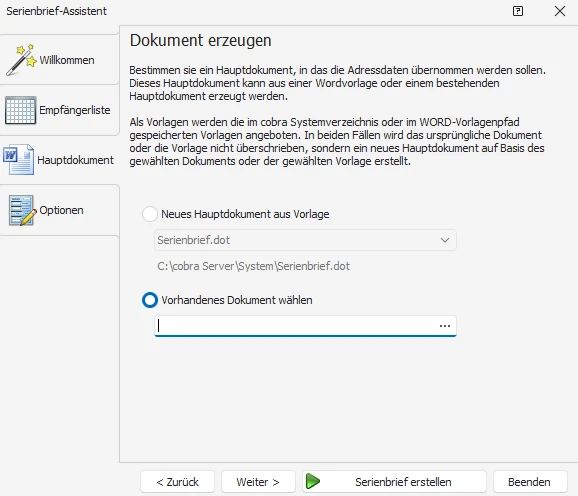Continue with the Weiter > button
The height and width of the screenshot is (496, 578).
point(258,482)
